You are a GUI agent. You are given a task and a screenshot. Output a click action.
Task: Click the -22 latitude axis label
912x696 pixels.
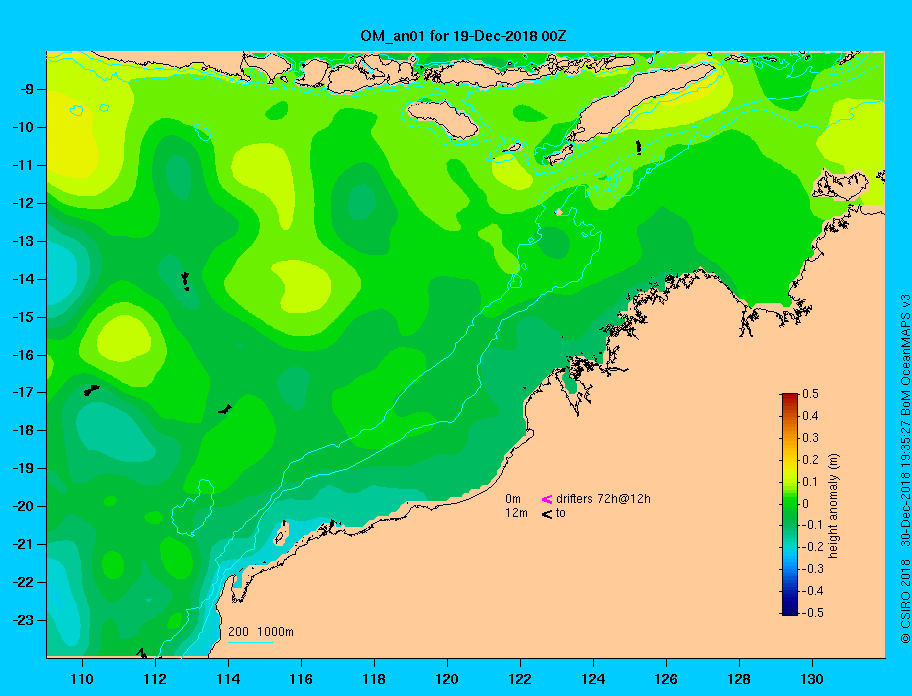coord(23,583)
